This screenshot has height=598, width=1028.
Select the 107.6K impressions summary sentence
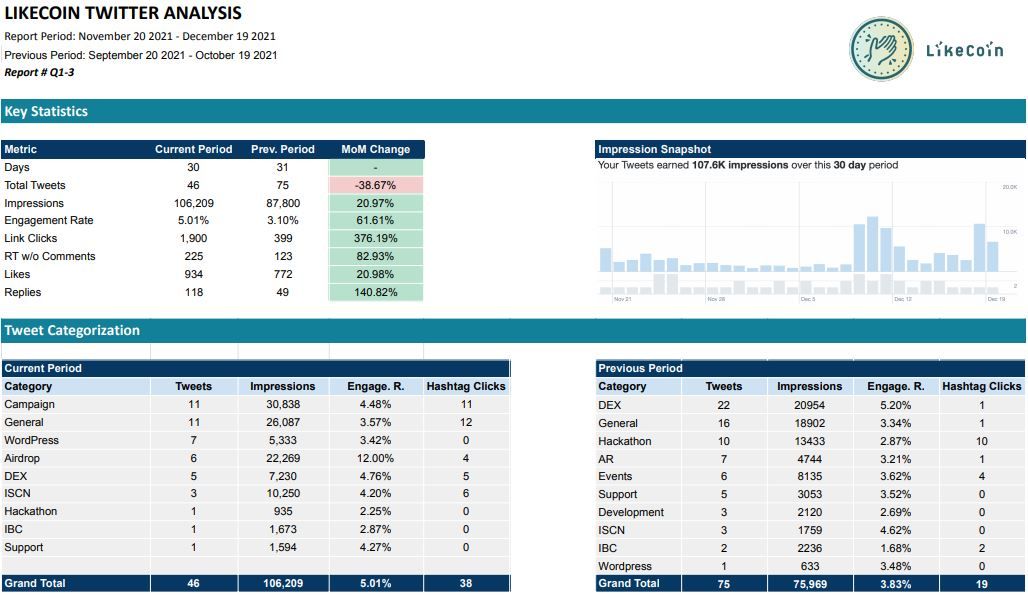tap(747, 165)
